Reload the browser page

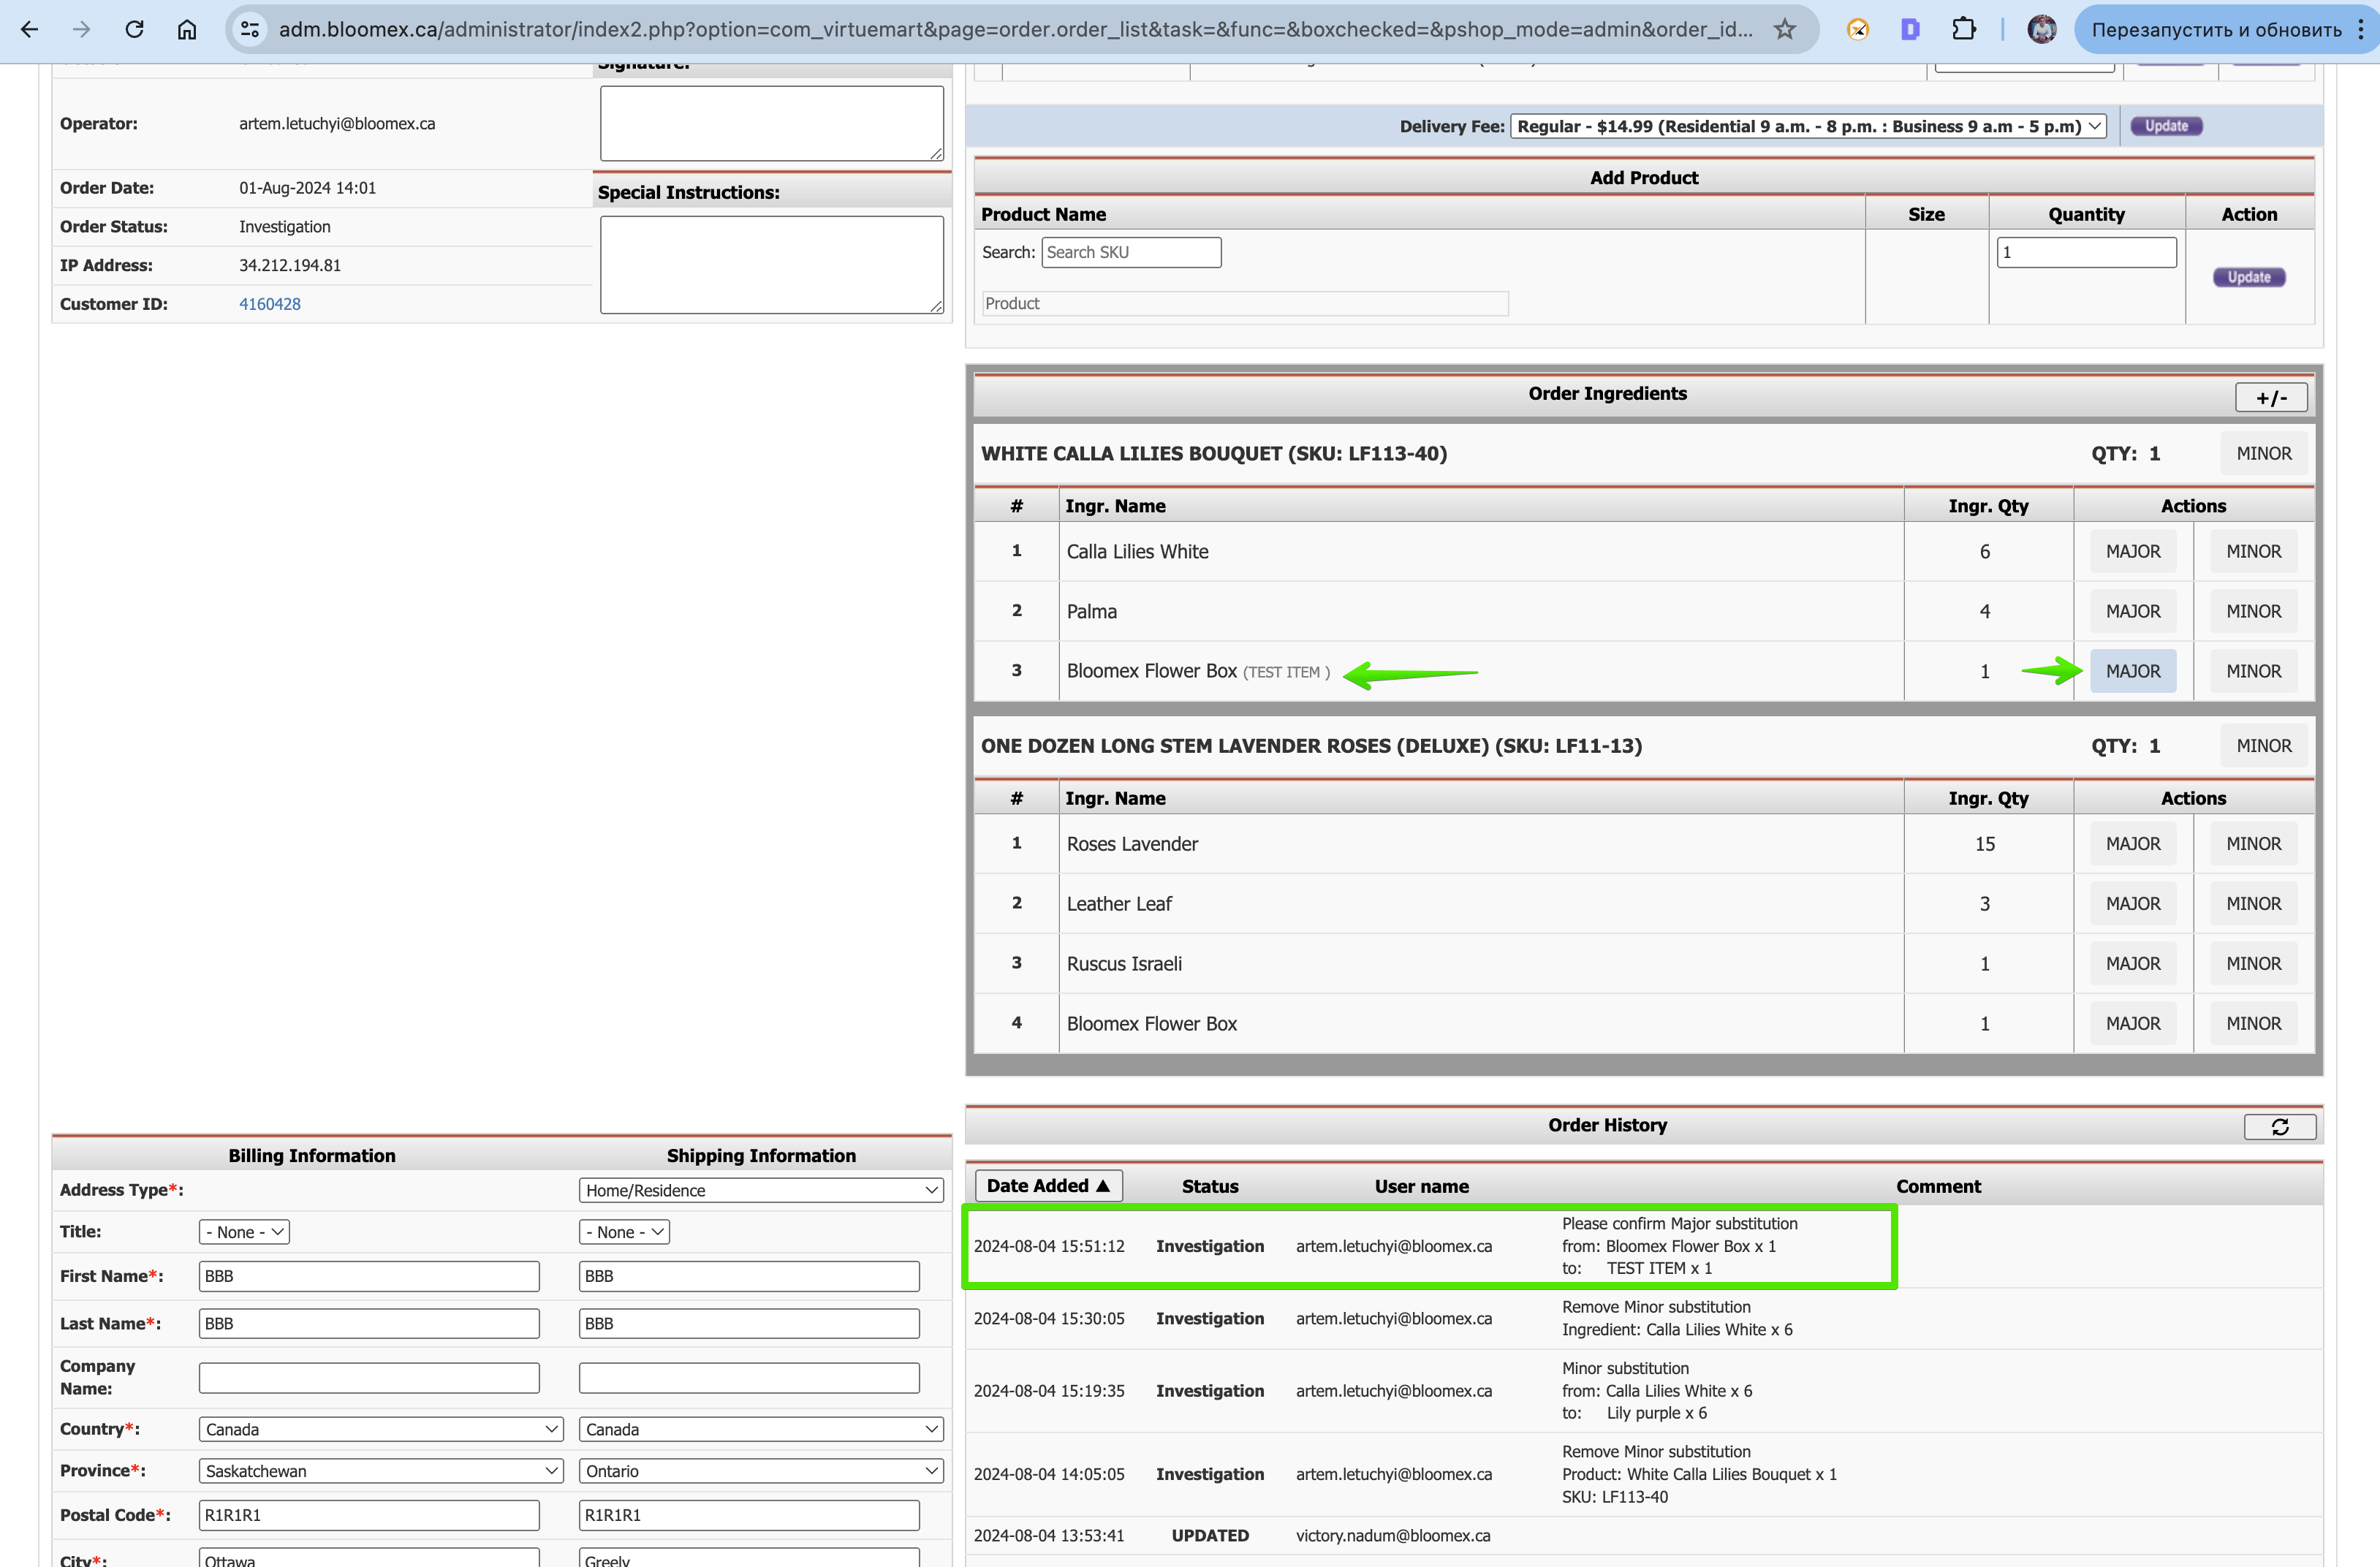pos(134,29)
